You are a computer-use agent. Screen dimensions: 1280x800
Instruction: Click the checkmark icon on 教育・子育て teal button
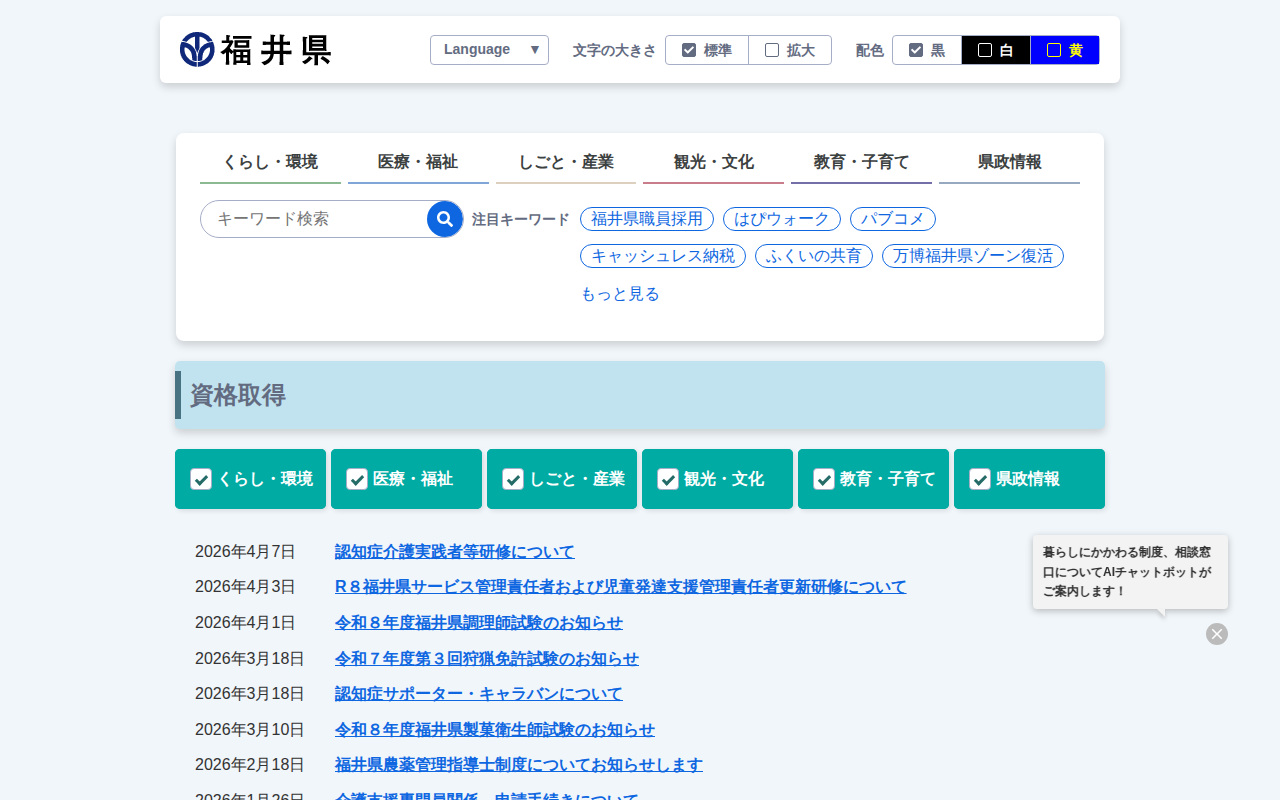(824, 479)
